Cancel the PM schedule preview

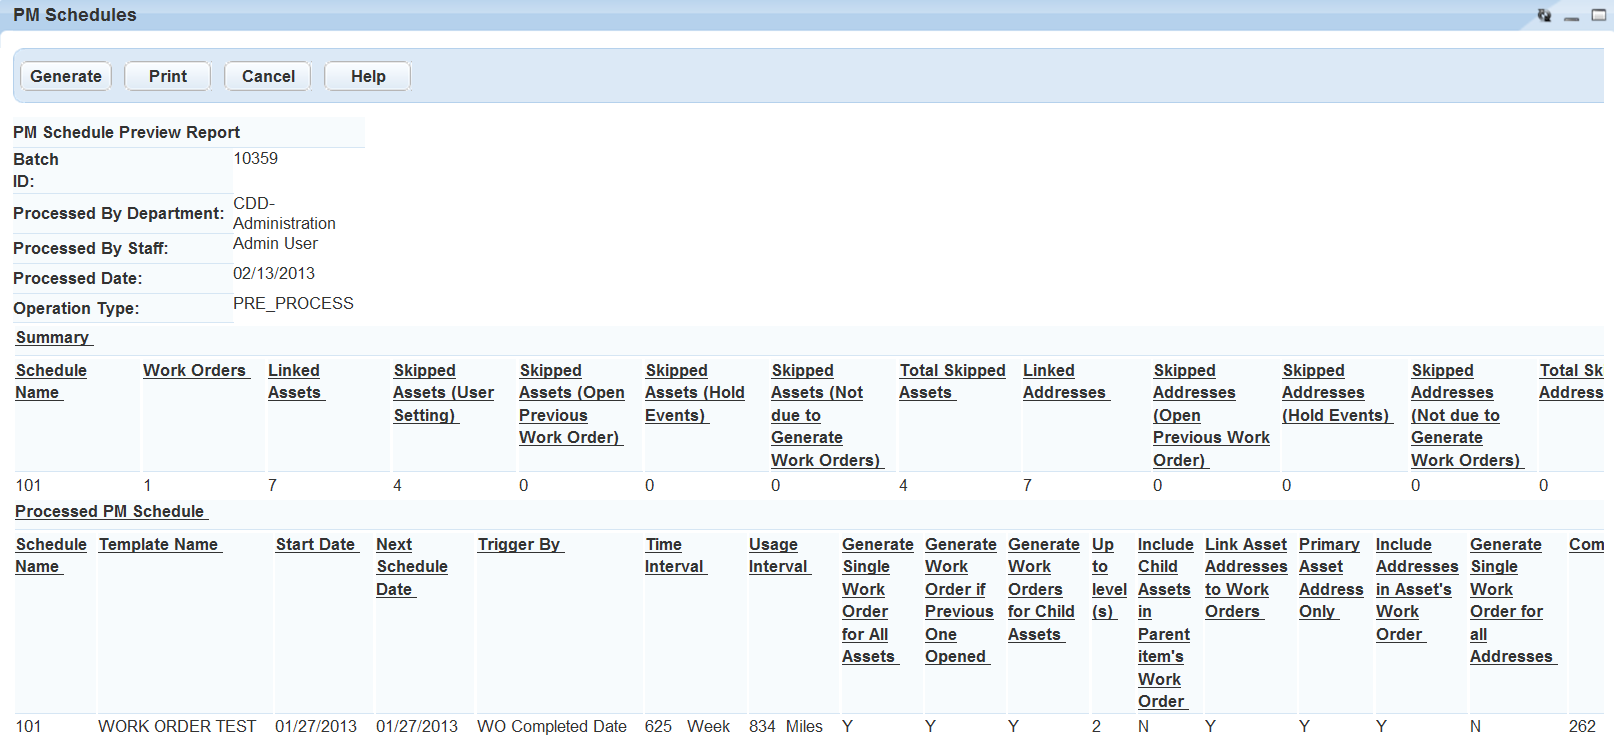[x=268, y=76]
